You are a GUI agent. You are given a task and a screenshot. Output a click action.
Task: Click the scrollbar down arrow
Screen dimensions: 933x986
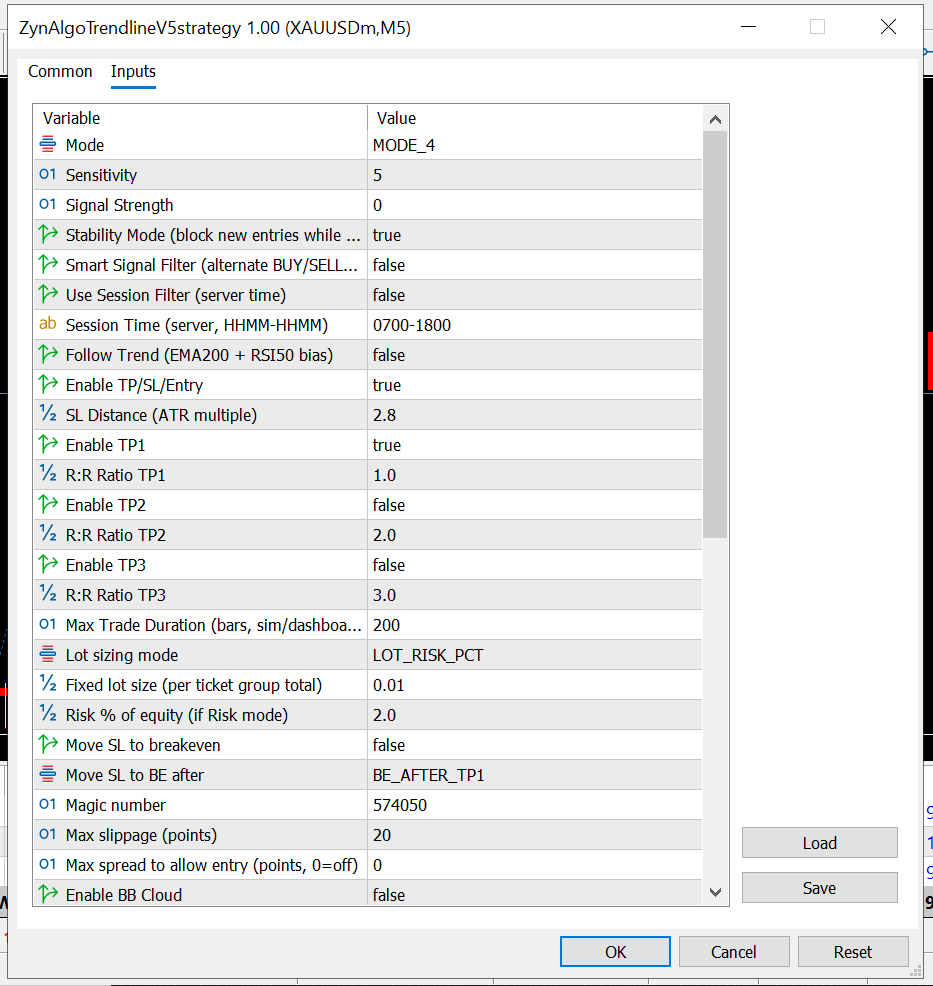715,892
